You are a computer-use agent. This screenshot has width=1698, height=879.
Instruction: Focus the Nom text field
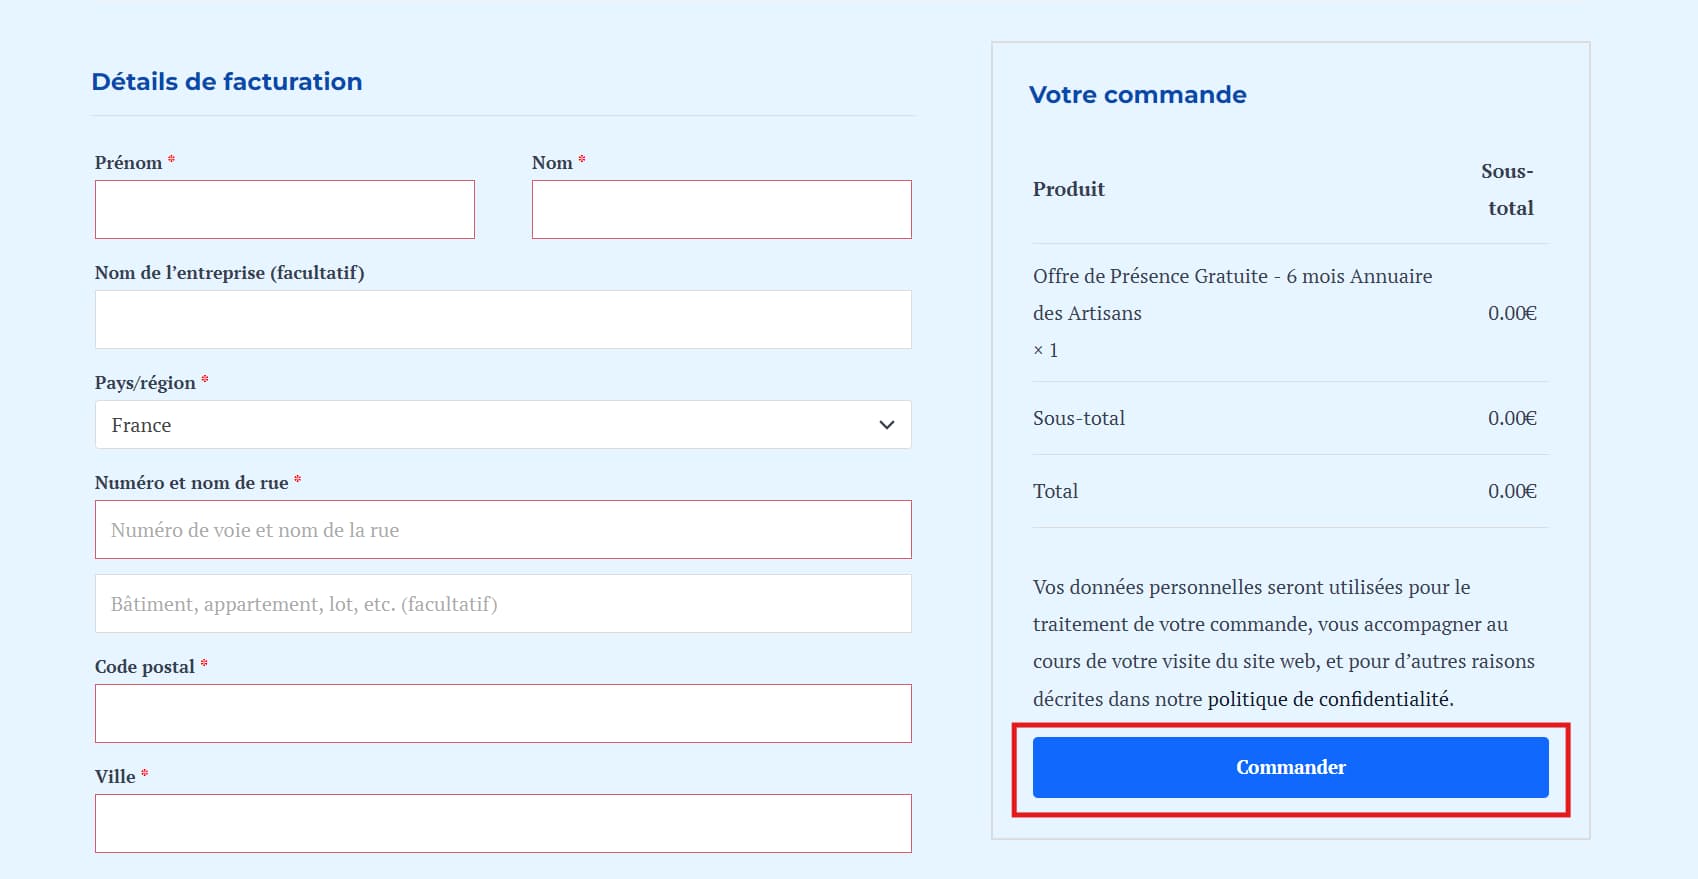pyautogui.click(x=721, y=209)
